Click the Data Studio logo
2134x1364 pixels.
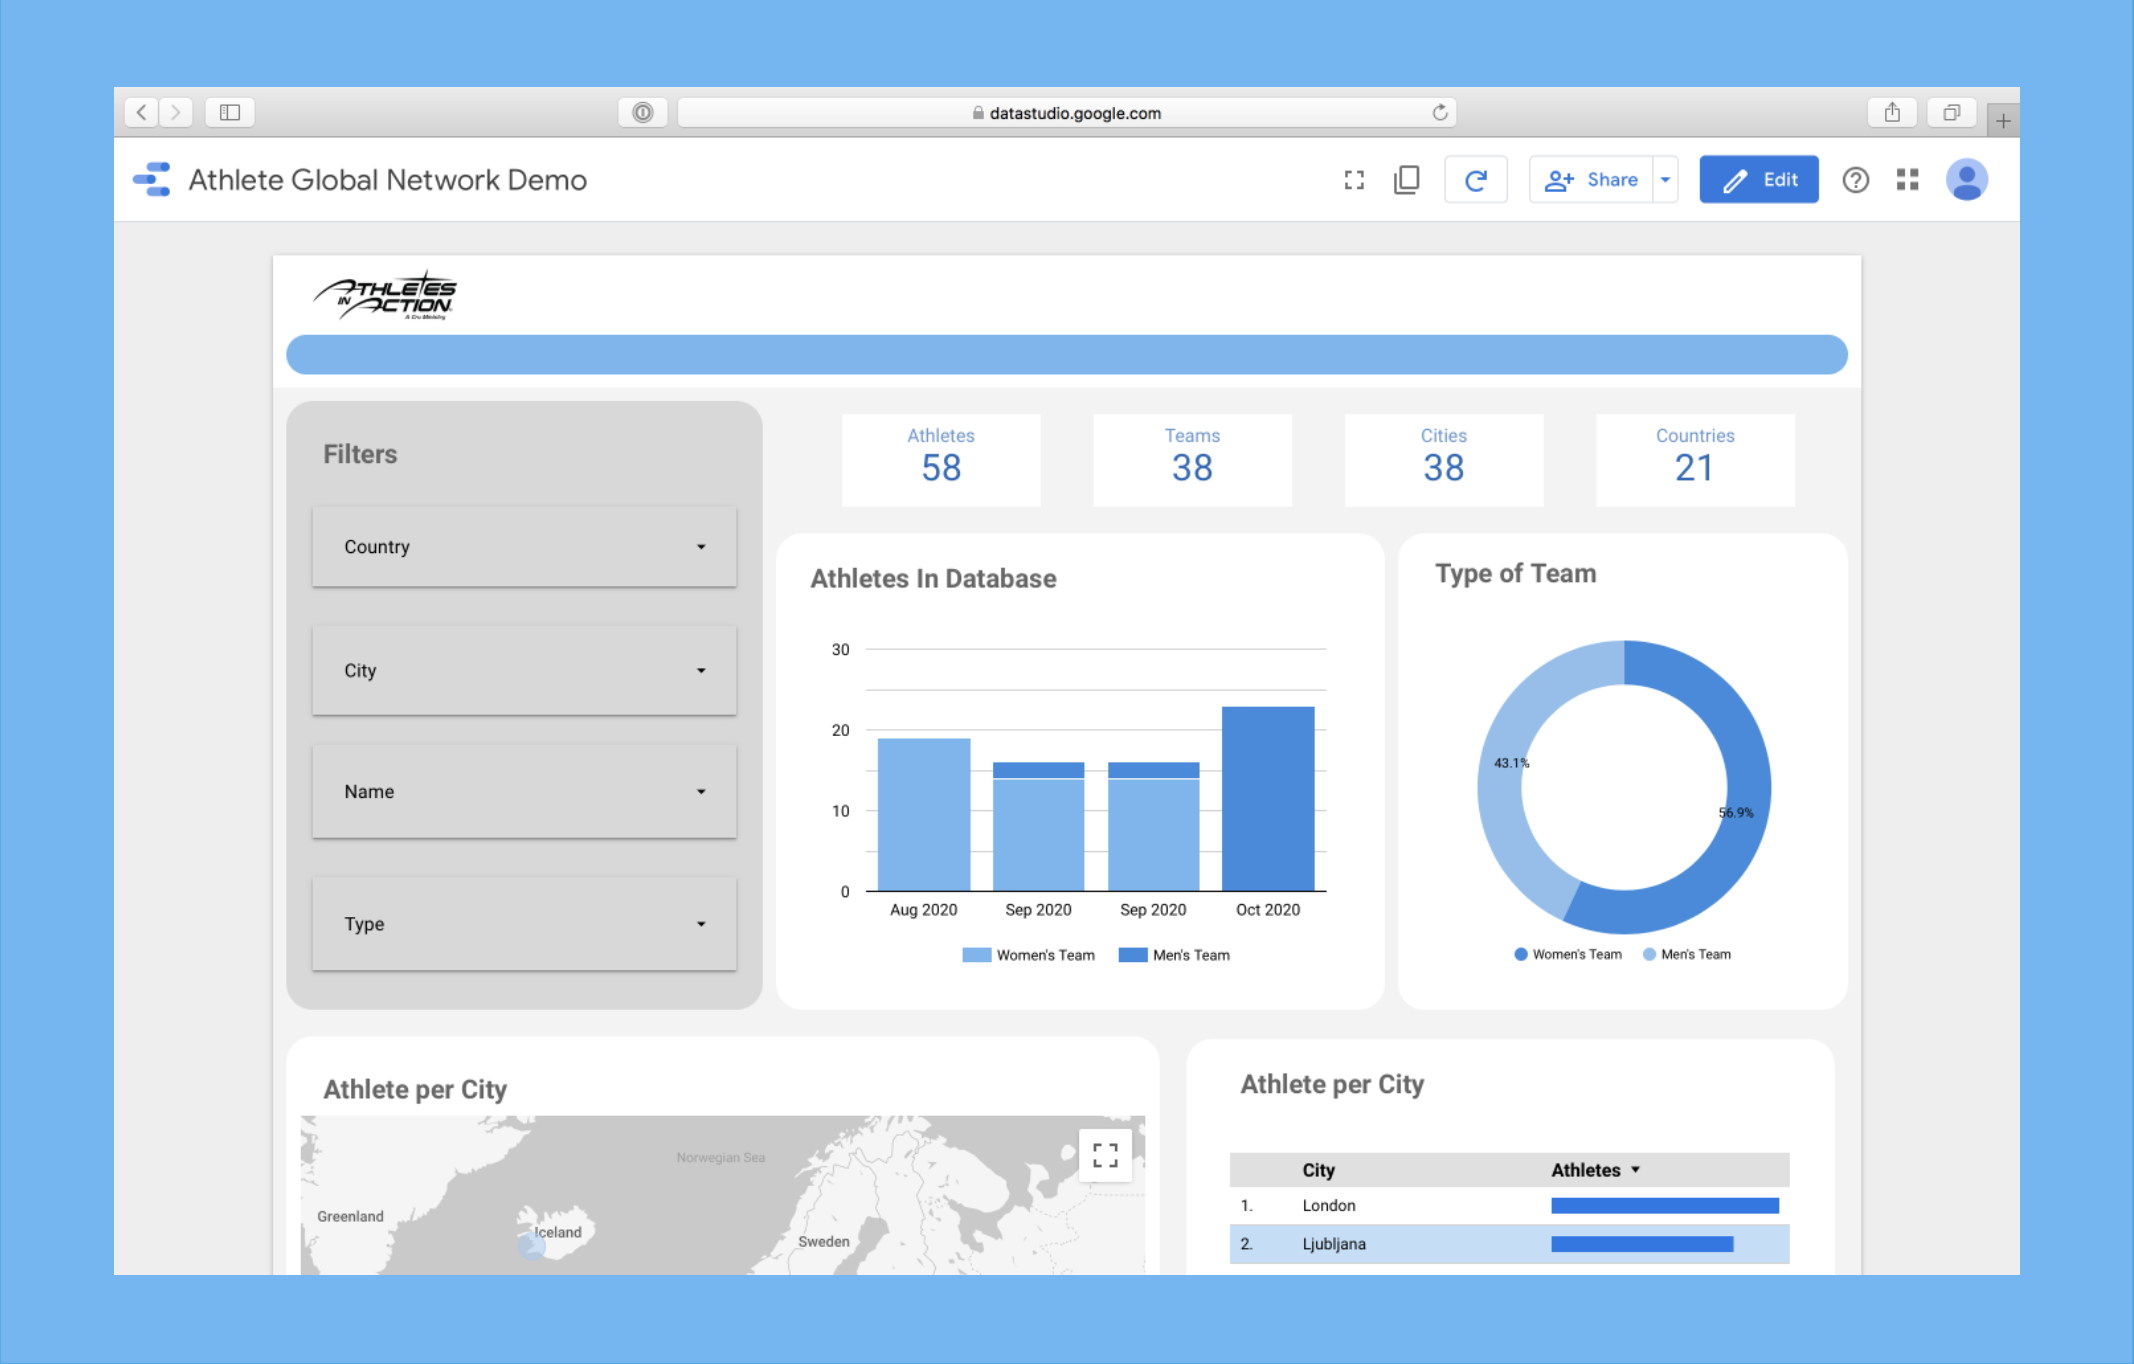coord(152,180)
